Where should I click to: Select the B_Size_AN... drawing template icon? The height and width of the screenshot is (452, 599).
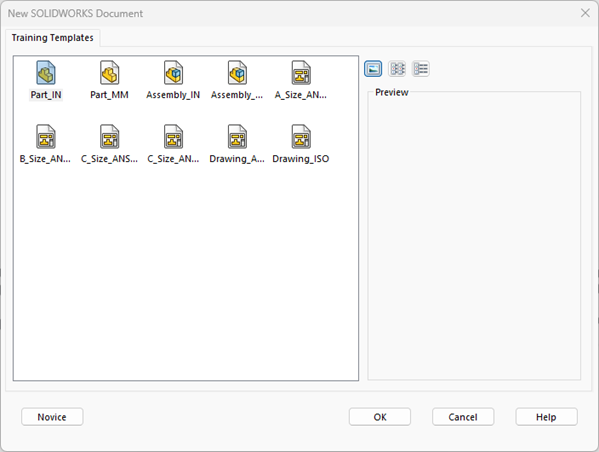(46, 136)
